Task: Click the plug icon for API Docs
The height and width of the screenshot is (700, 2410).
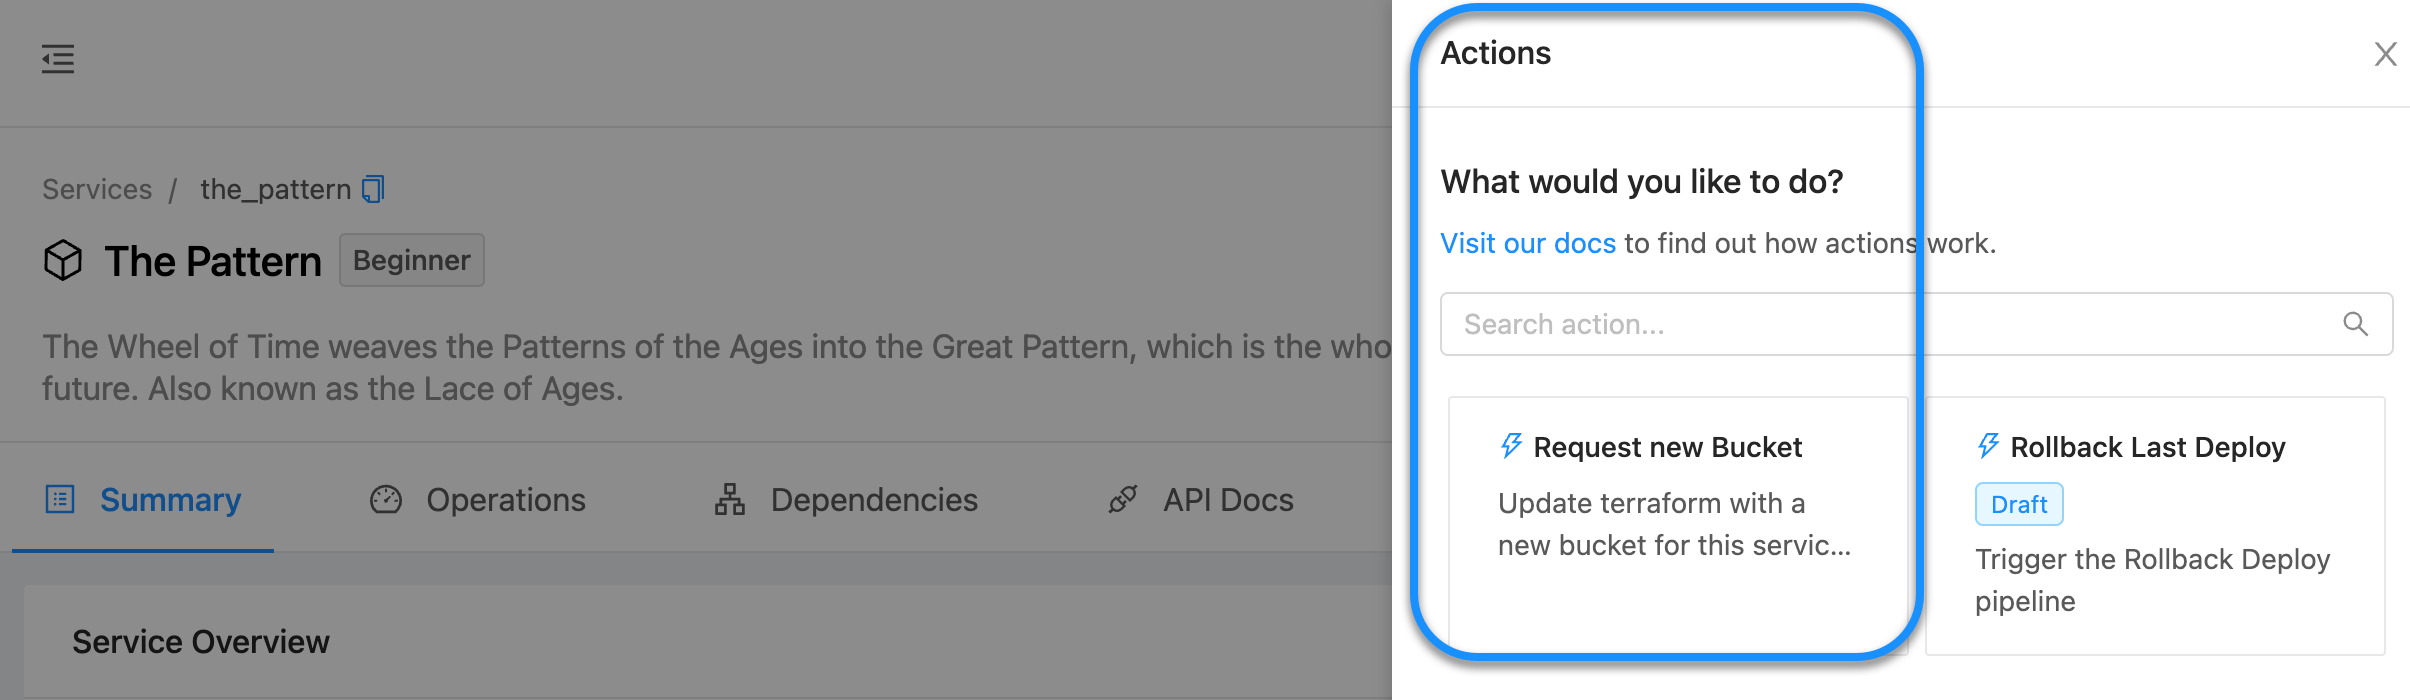Action: (1123, 500)
